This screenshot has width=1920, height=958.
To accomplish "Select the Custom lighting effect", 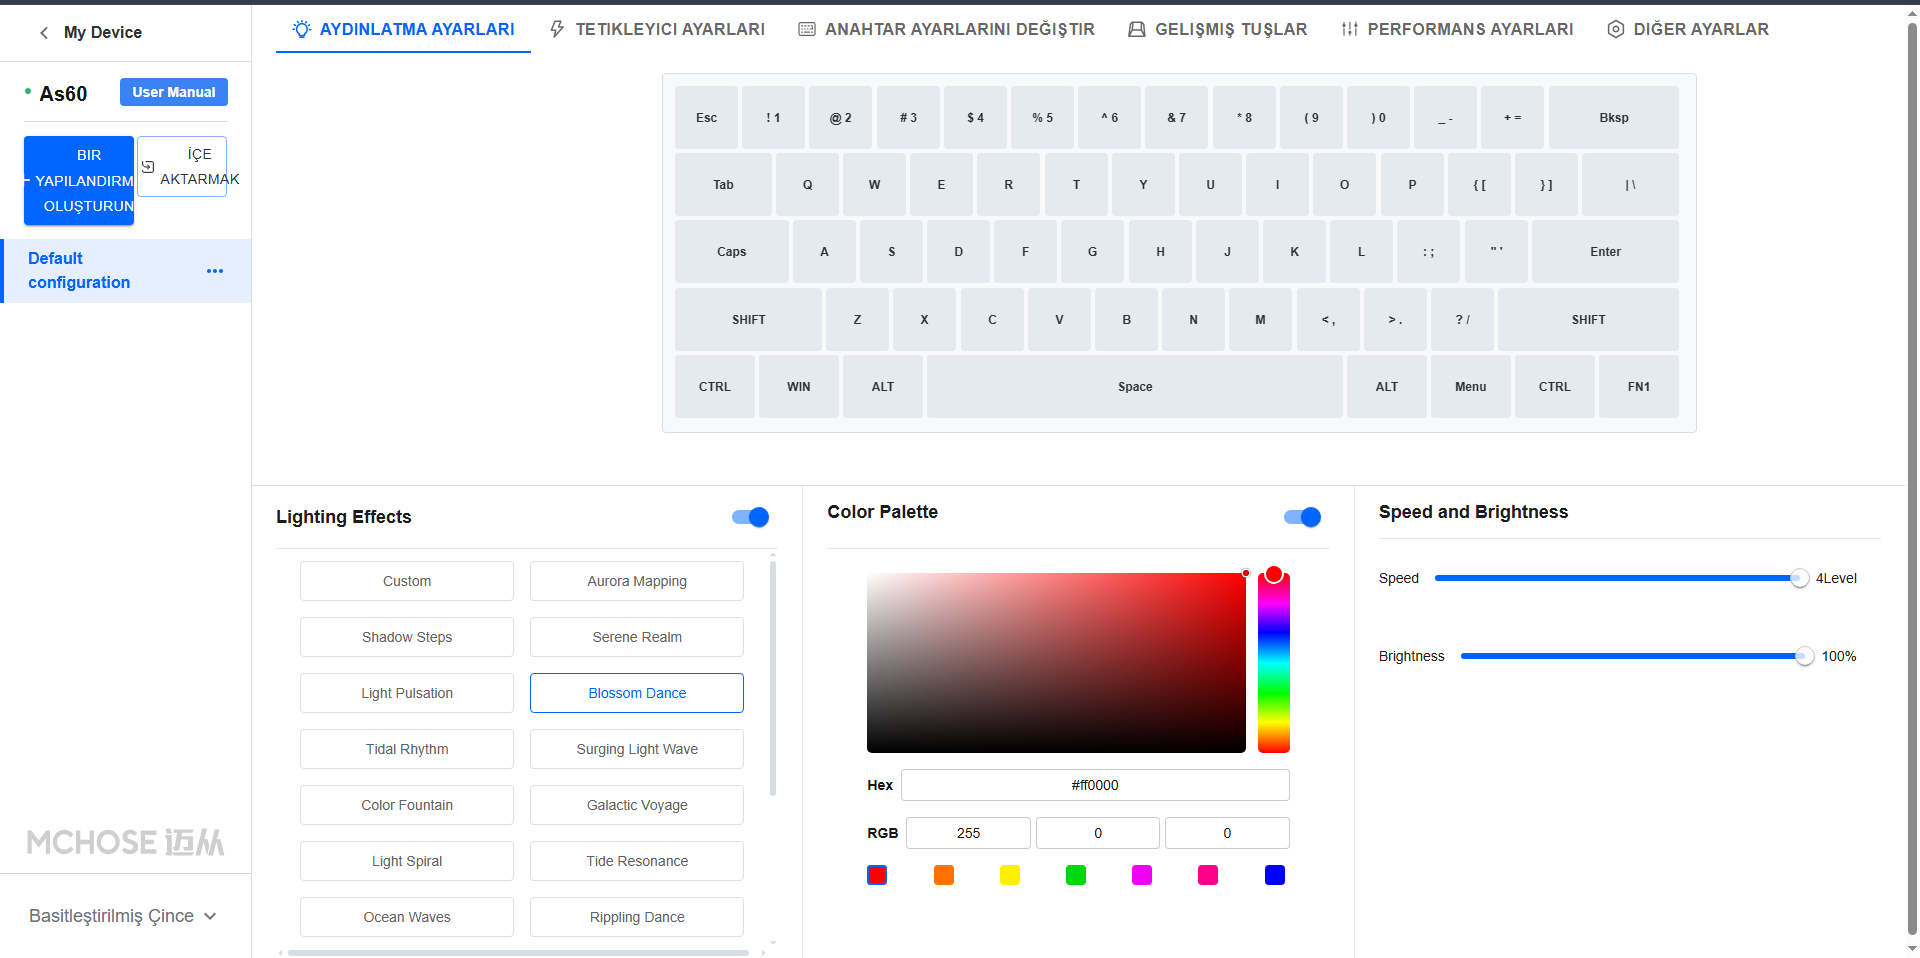I will (x=407, y=581).
